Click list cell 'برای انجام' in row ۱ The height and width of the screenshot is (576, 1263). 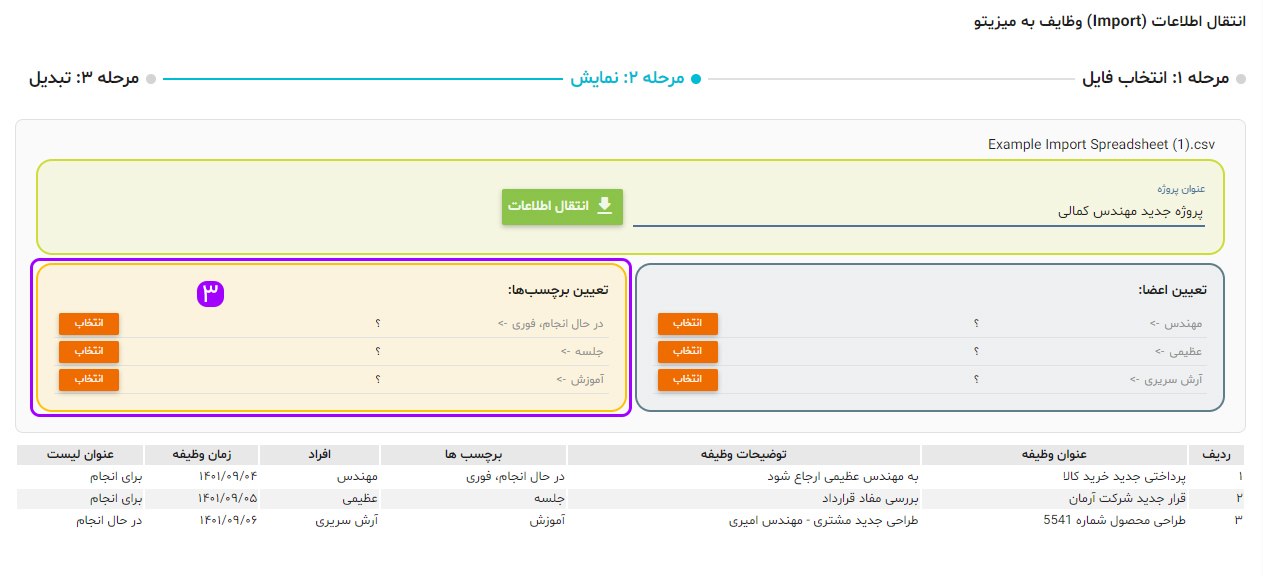pos(117,476)
